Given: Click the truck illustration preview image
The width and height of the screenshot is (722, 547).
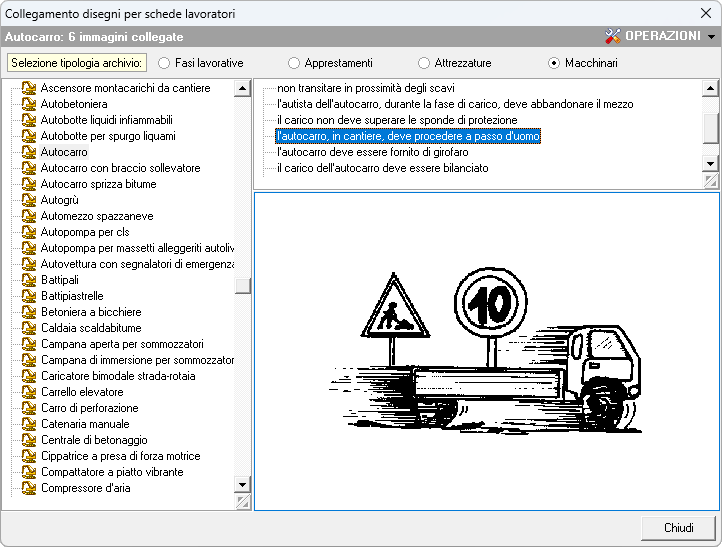Looking at the screenshot, I should pyautogui.click(x=486, y=350).
